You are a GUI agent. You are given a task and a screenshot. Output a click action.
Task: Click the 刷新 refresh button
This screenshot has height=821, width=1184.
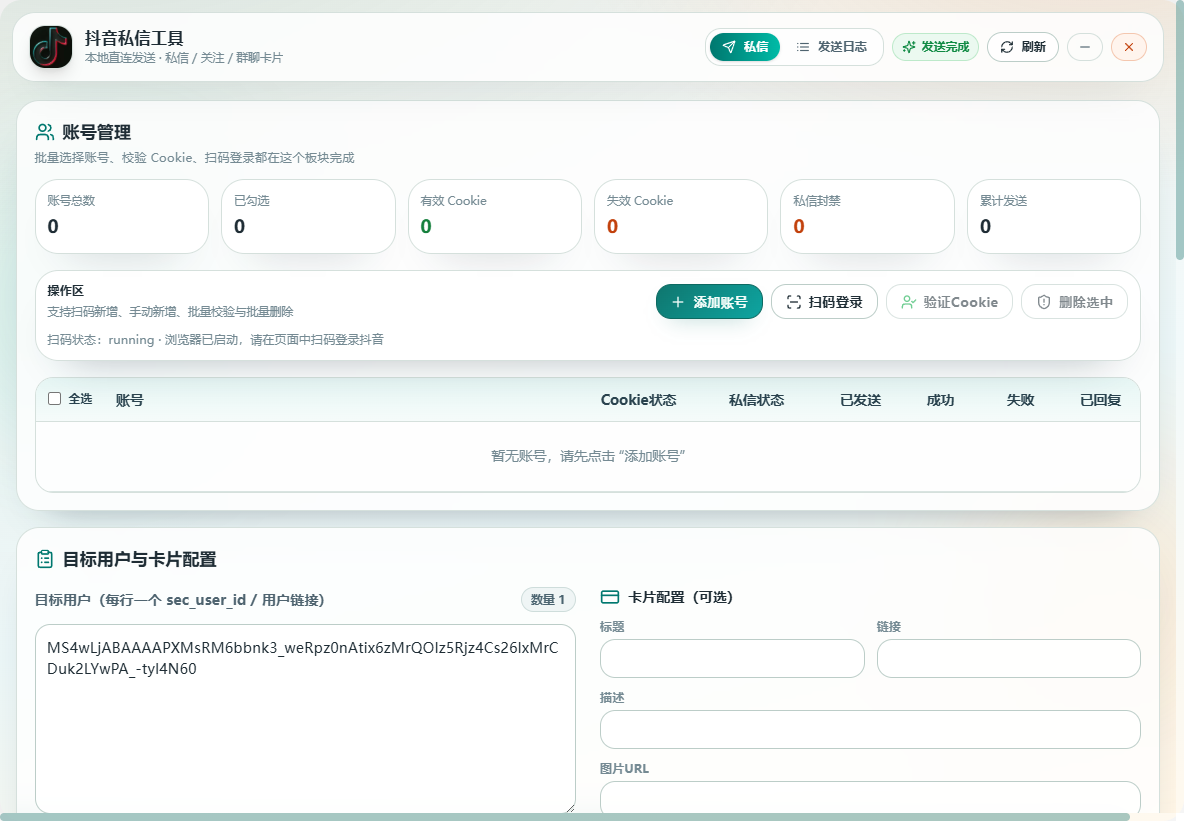[1023, 47]
